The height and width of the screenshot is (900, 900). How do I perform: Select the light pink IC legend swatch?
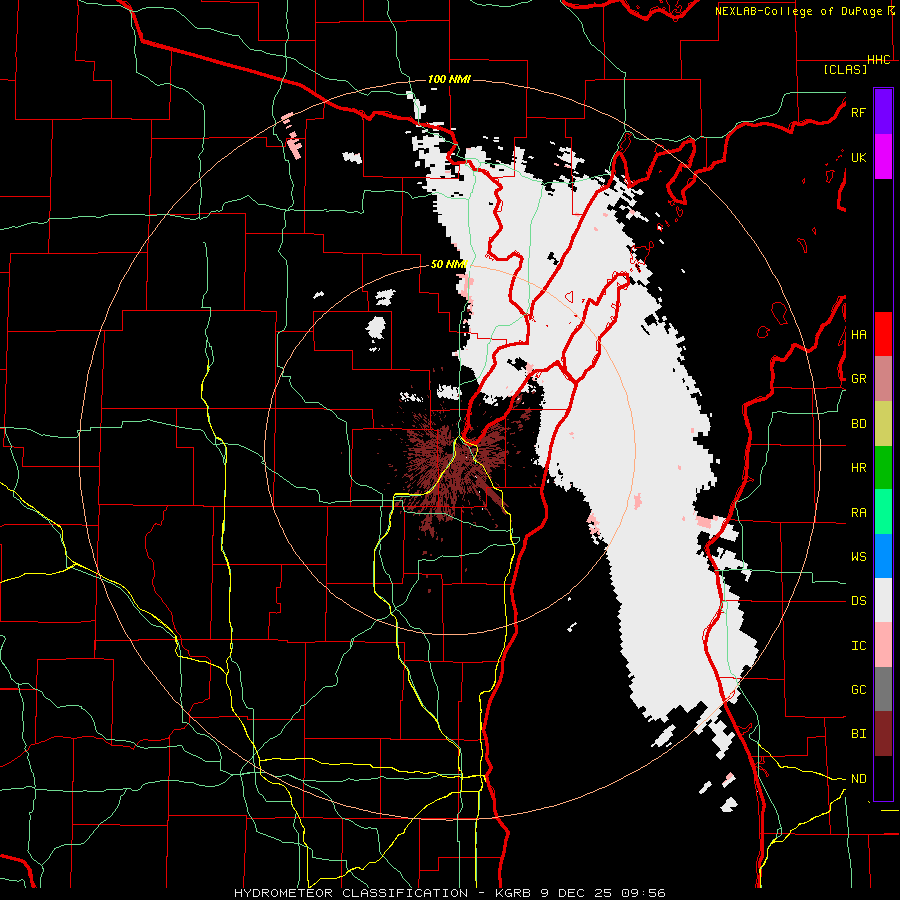883,645
